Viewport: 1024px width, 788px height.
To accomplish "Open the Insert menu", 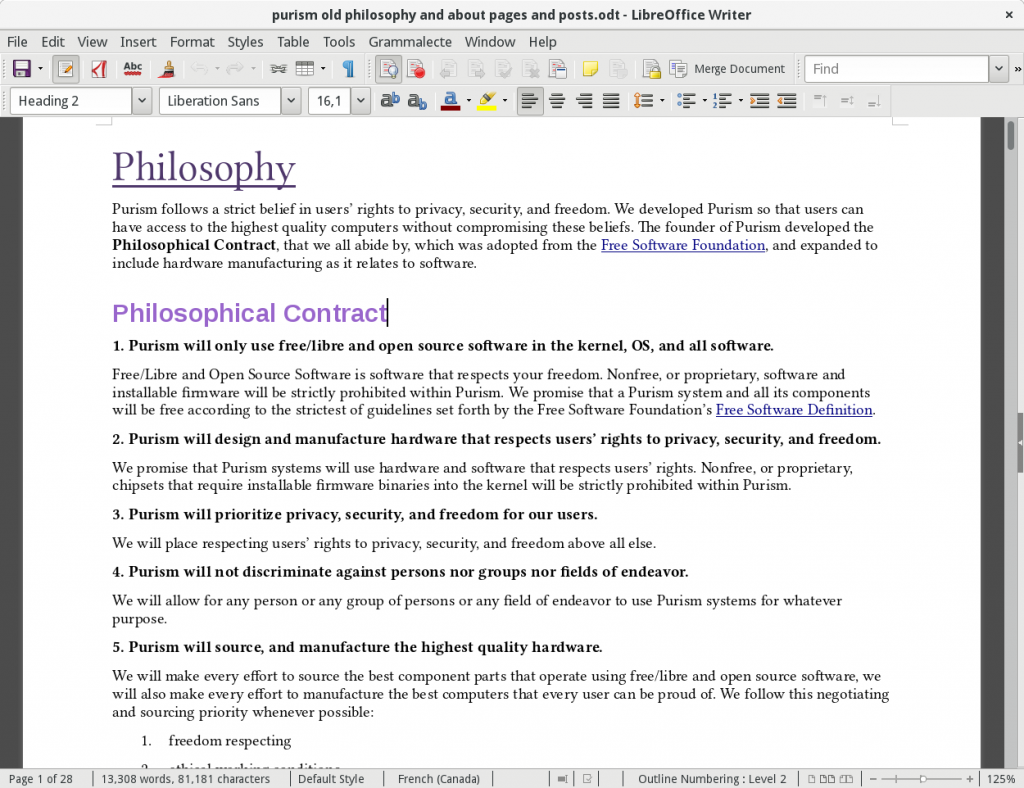I will 138,42.
